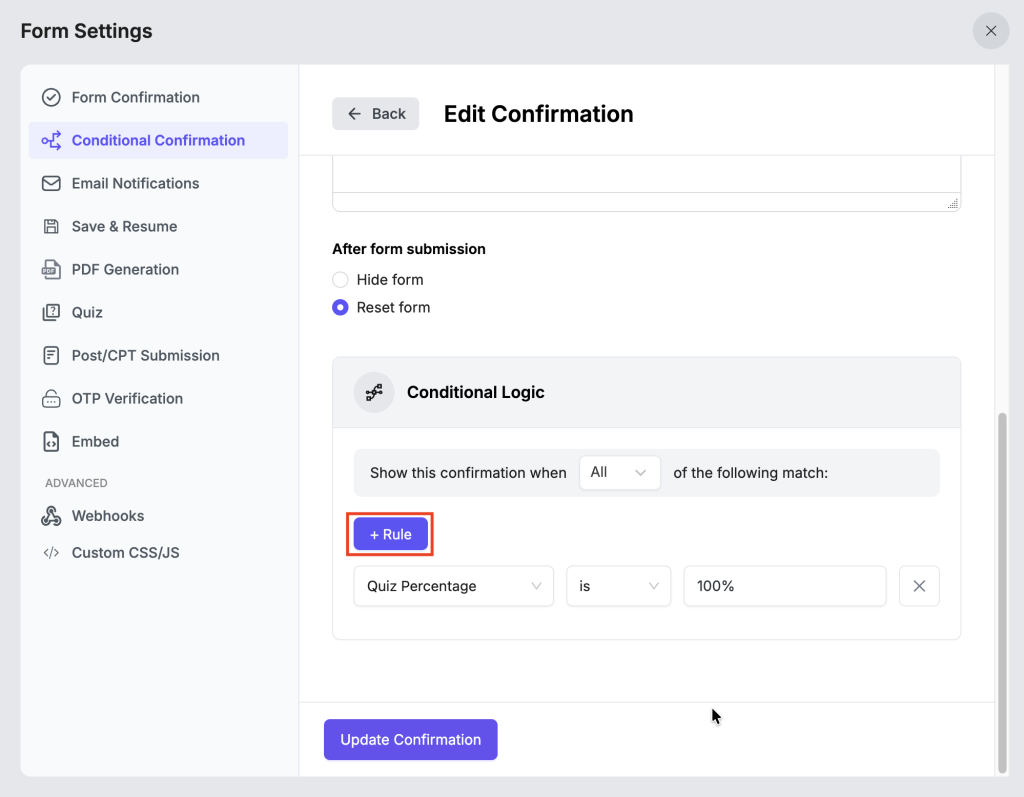Click 'of the following match:' text
The height and width of the screenshot is (797, 1024).
click(x=750, y=472)
